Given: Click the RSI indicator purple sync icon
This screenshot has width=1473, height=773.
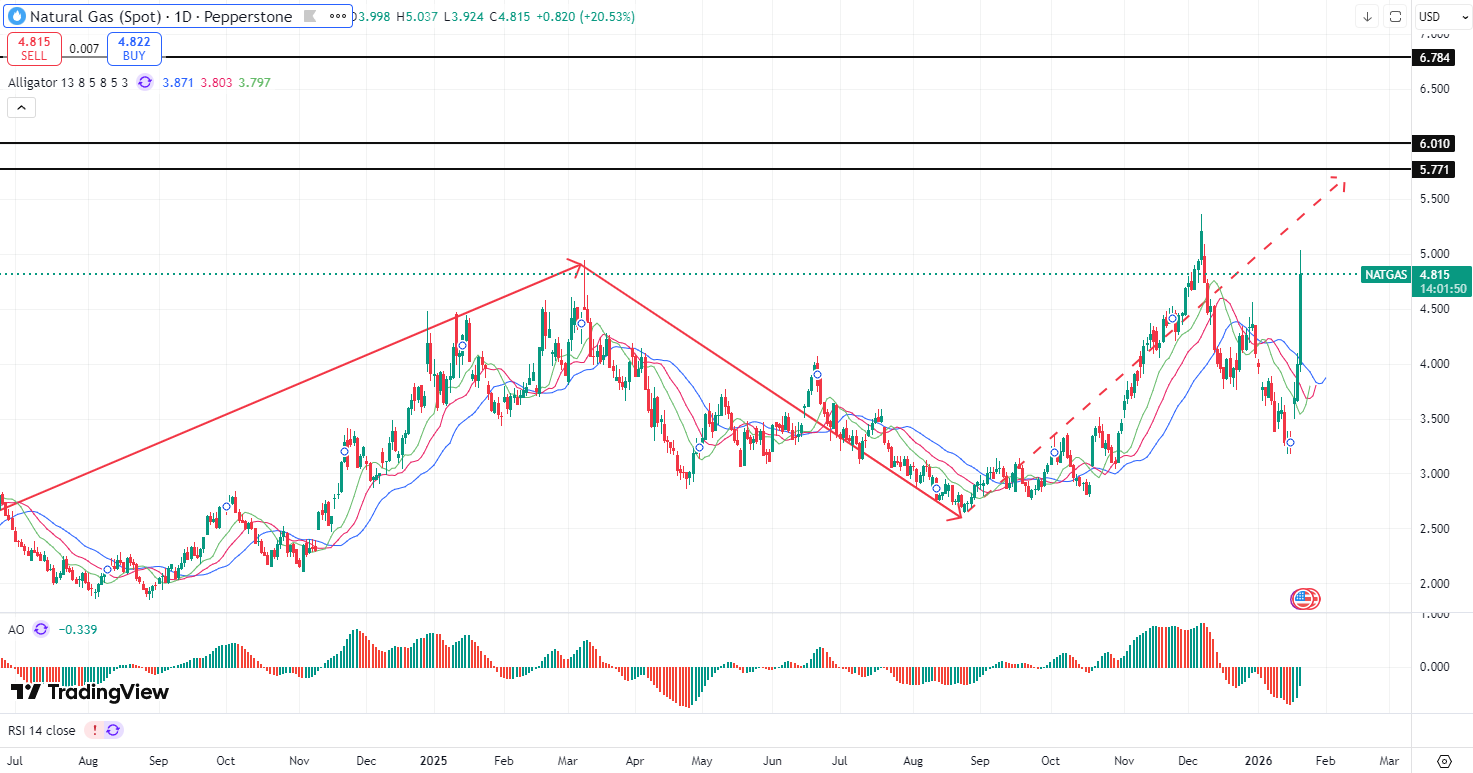Looking at the screenshot, I should [x=113, y=730].
